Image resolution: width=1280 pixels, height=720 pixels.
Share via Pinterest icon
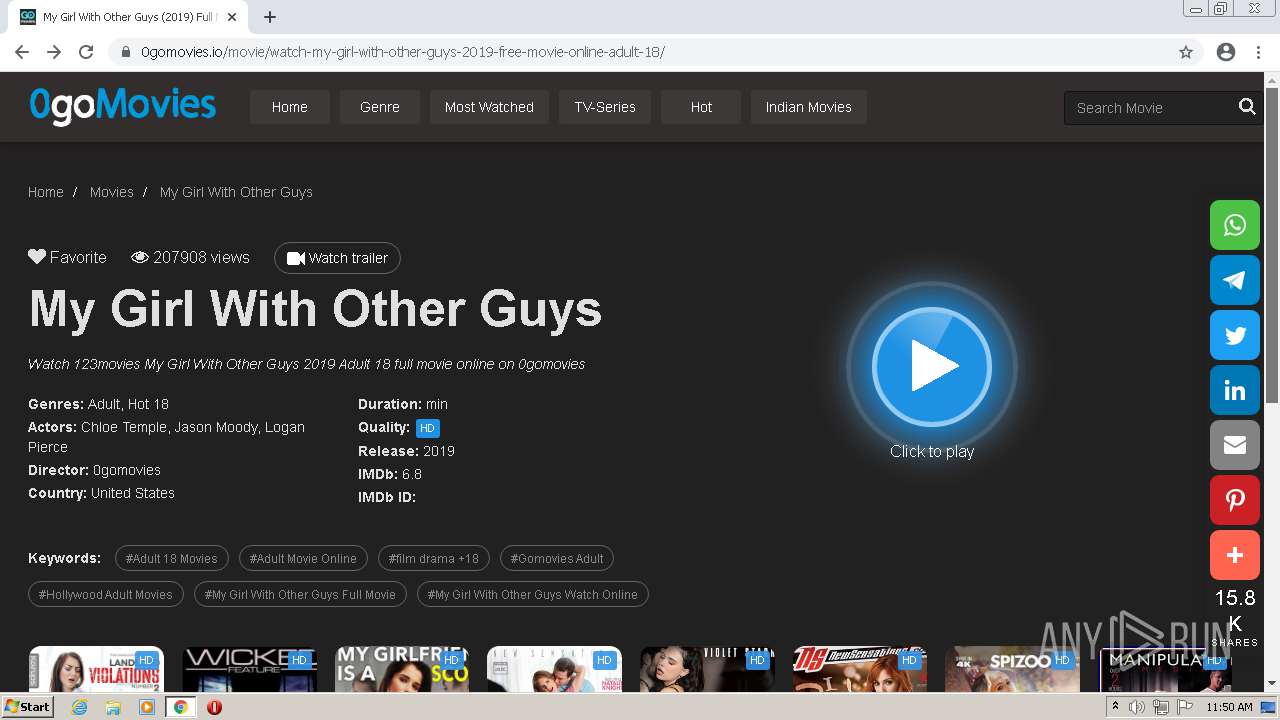[x=1235, y=500]
